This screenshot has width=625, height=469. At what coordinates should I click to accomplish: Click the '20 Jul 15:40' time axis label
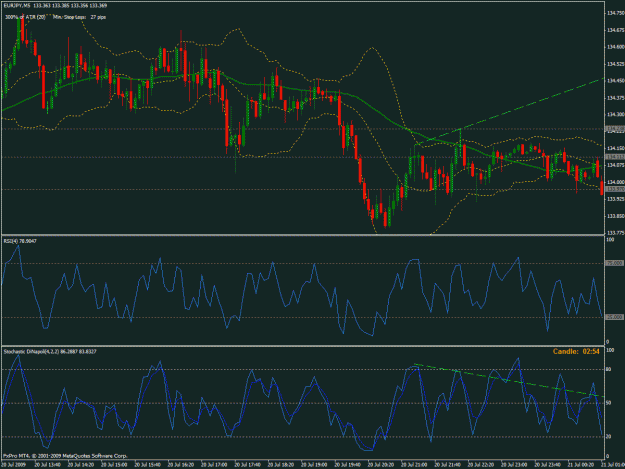coord(147,465)
